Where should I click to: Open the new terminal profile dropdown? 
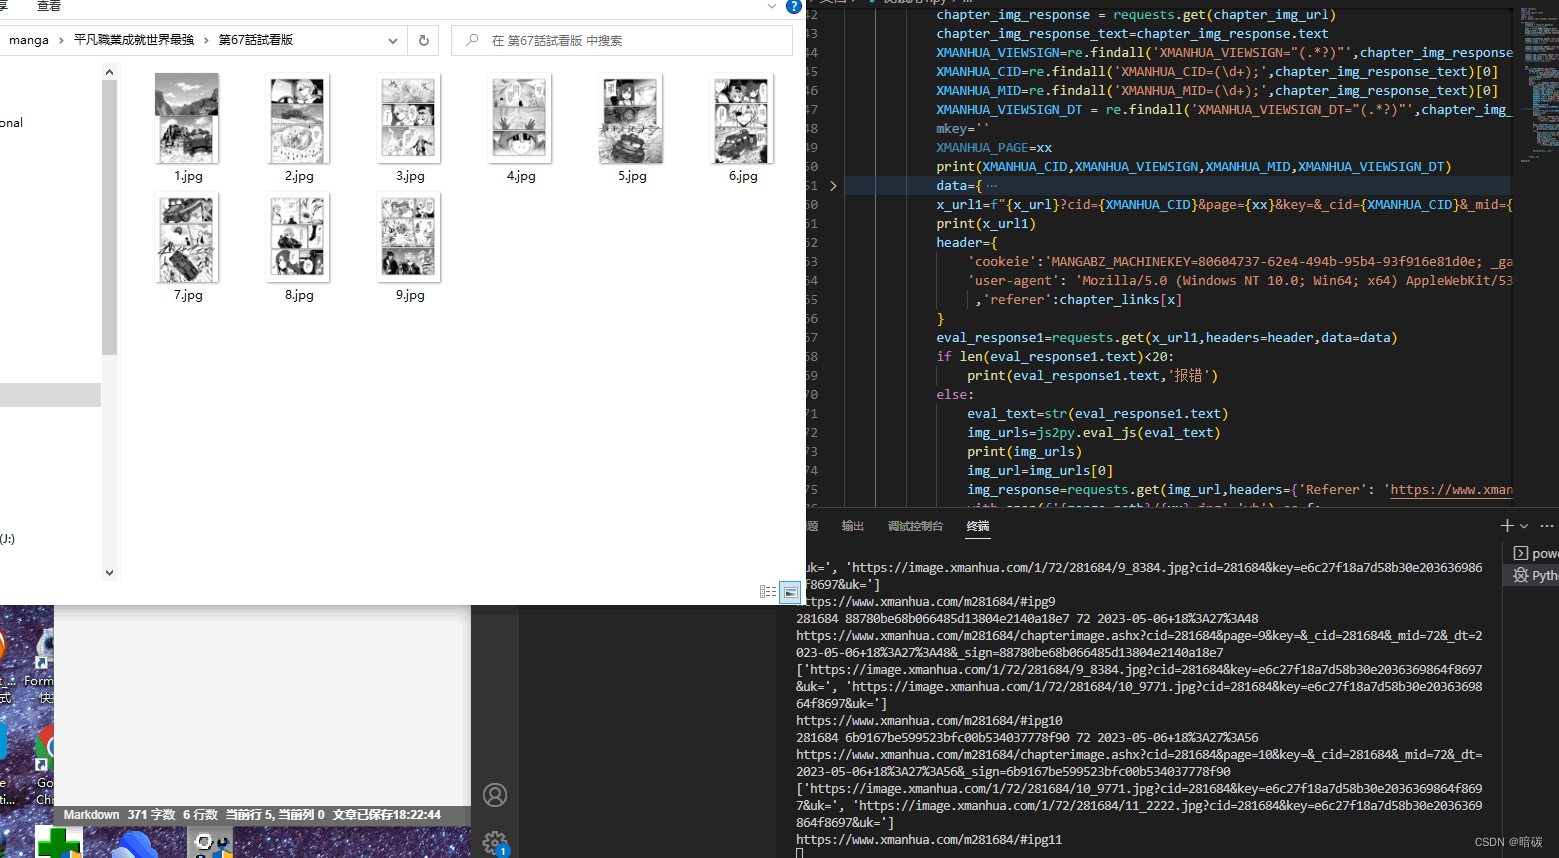1524,526
